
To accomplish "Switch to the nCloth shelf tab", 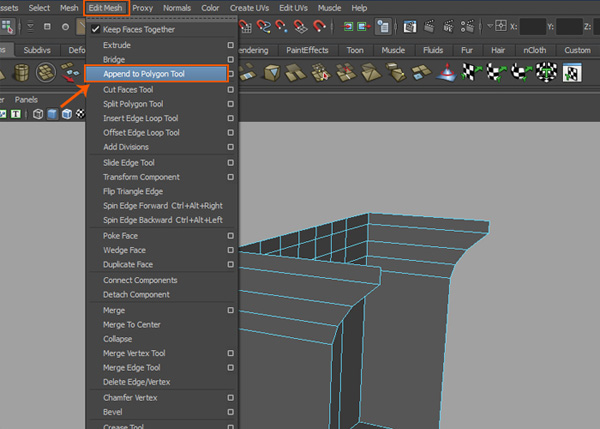I will (x=535, y=50).
